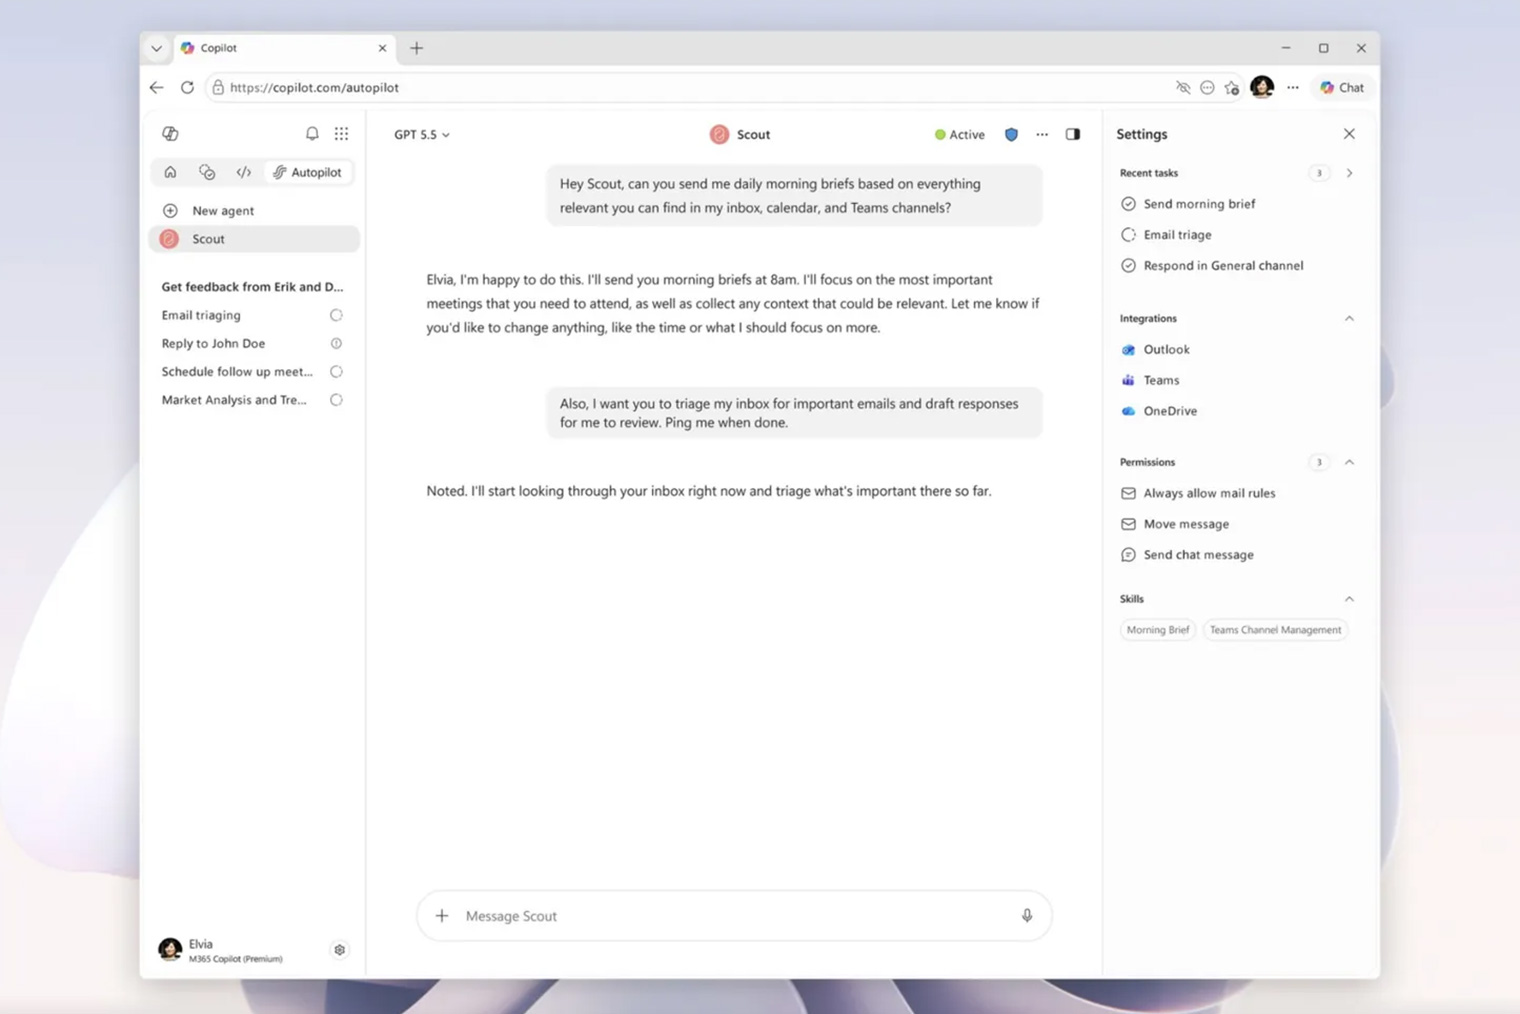Click the address bar with copilot.com/autopilot
The height and width of the screenshot is (1014, 1520).
pyautogui.click(x=690, y=88)
